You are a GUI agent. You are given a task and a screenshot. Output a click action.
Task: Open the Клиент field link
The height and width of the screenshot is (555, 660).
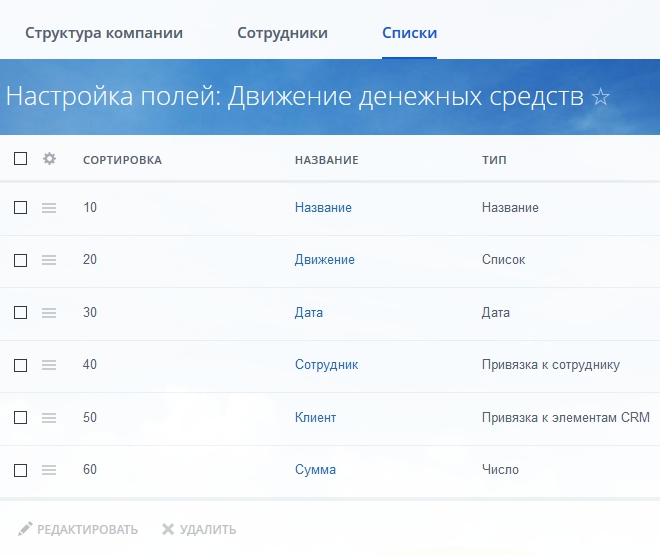point(315,418)
